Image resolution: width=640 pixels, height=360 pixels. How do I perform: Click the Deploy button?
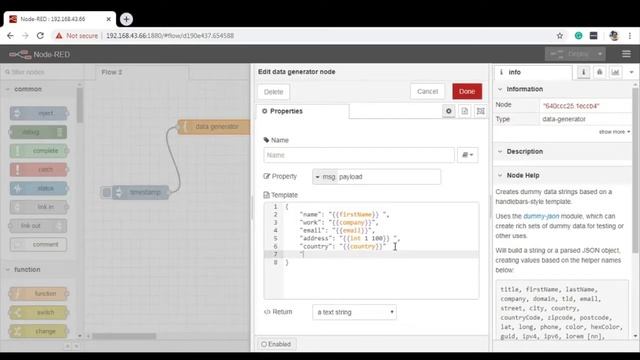point(571,54)
